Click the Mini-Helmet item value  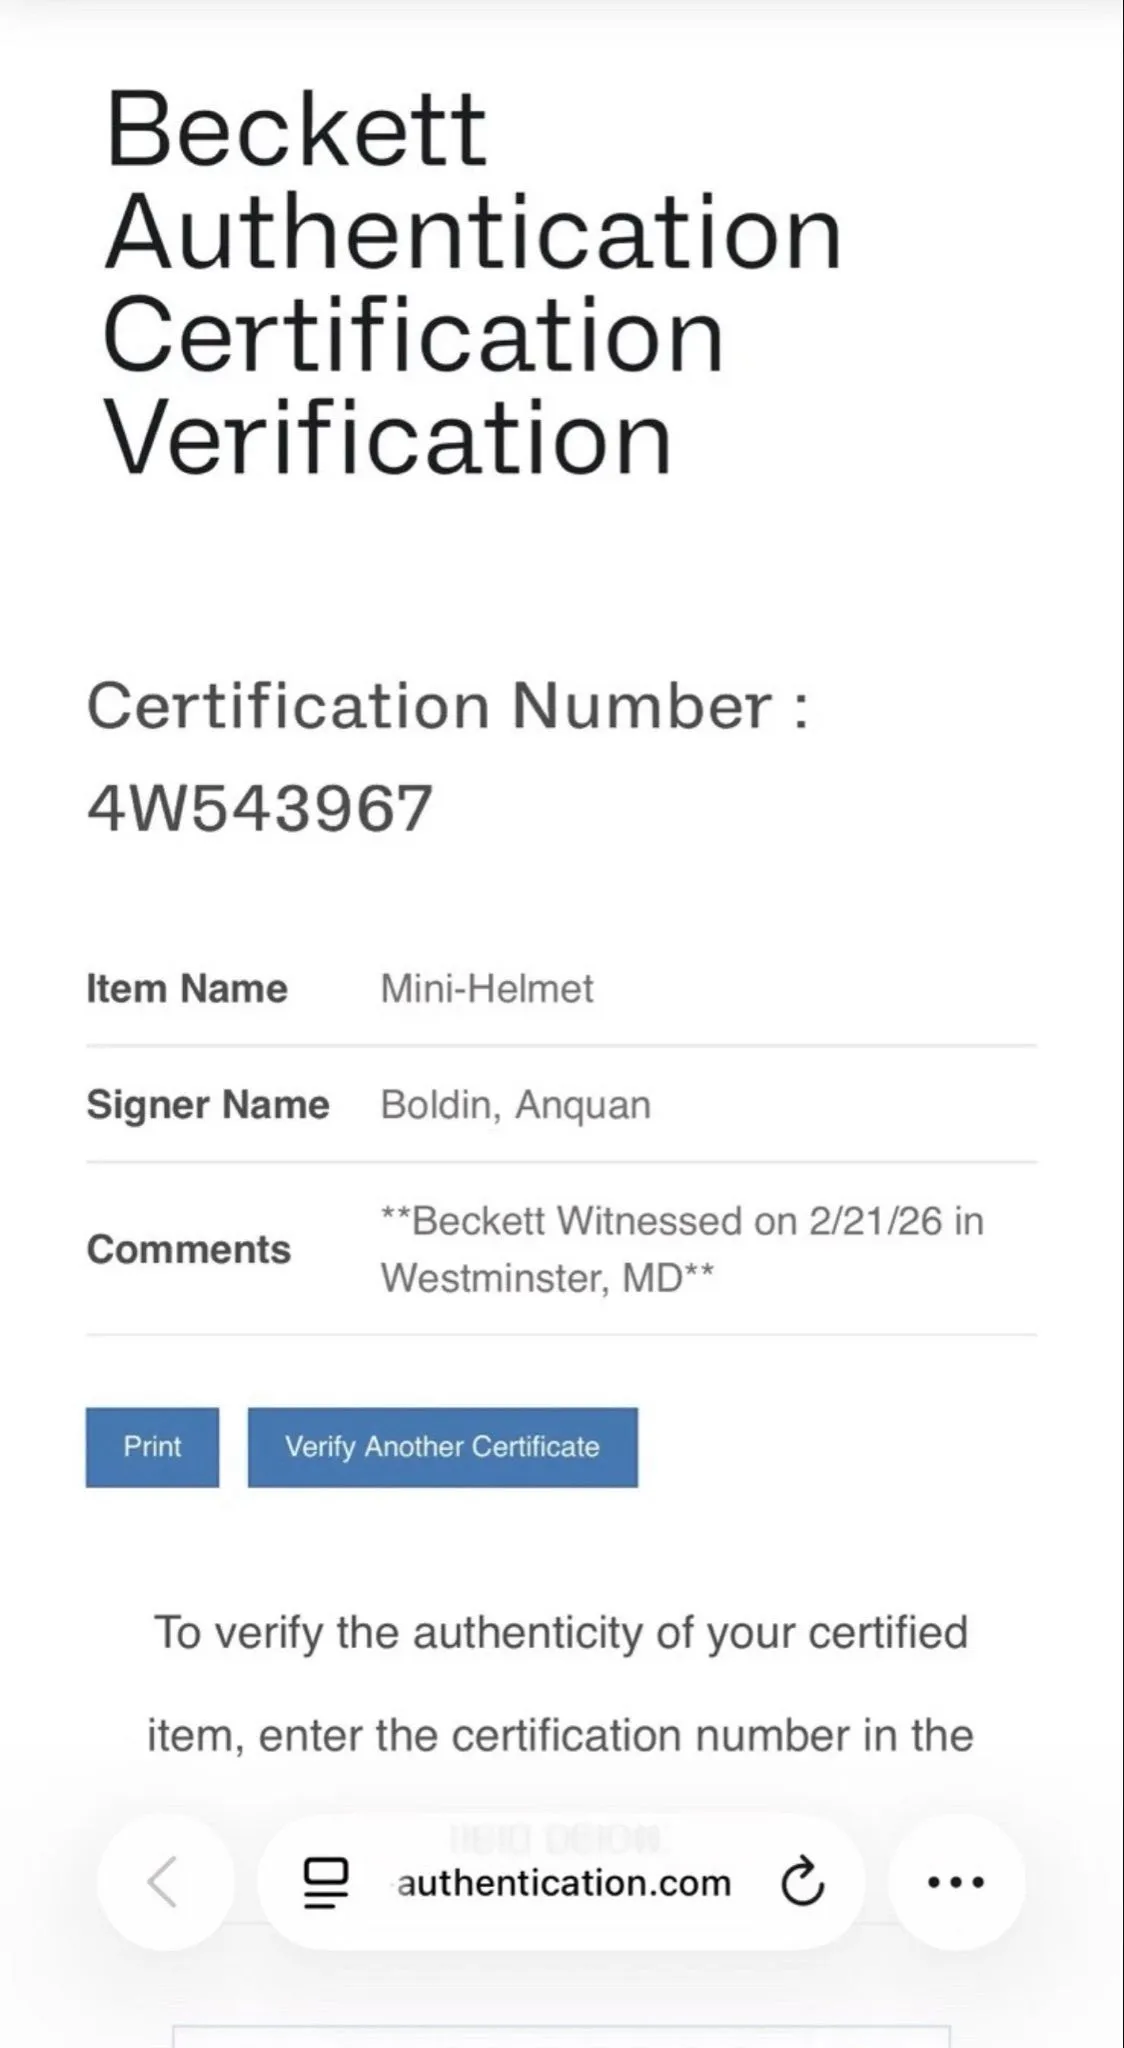(x=487, y=989)
